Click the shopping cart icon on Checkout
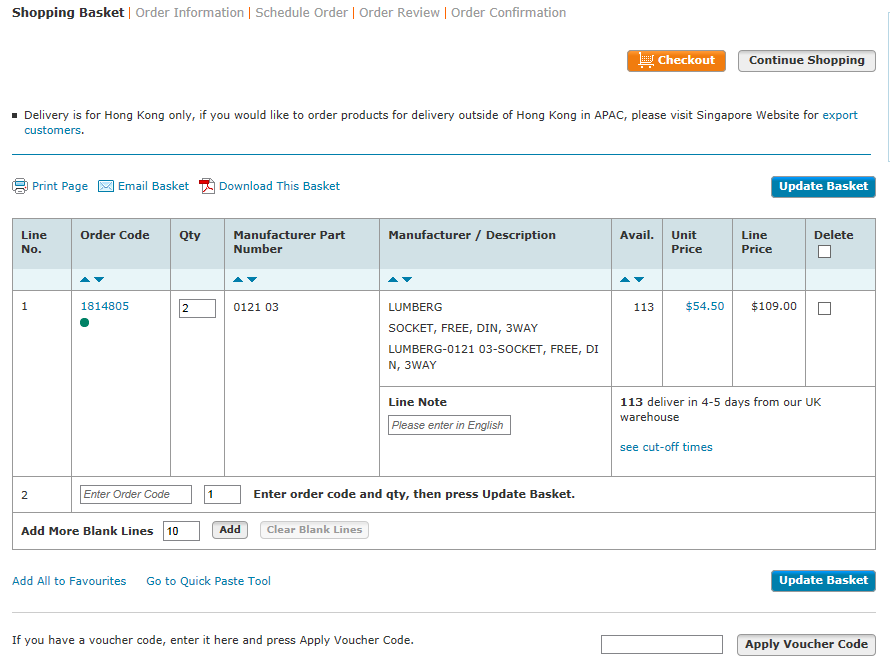This screenshot has height=666, width=890. [x=646, y=60]
